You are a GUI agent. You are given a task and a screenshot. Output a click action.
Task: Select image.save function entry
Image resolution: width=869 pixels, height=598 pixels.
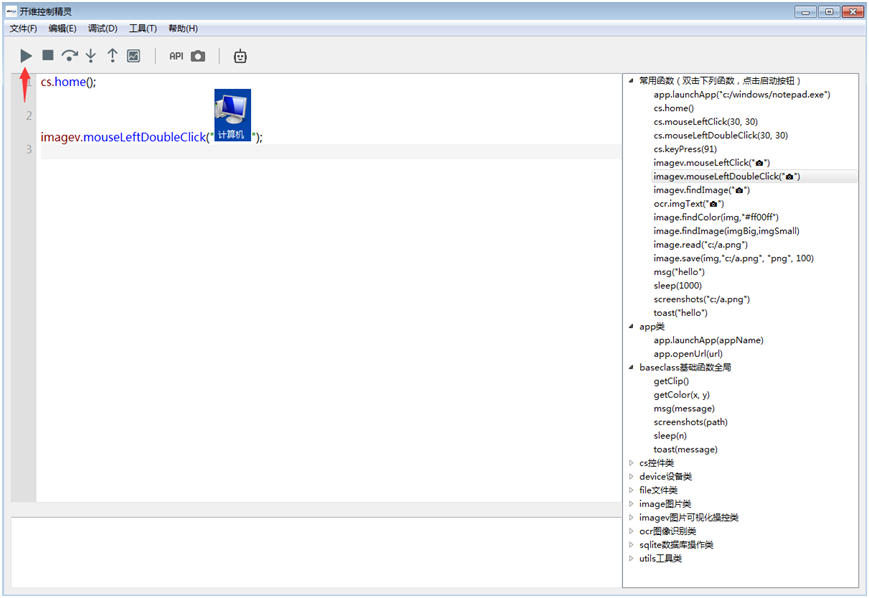coord(734,258)
